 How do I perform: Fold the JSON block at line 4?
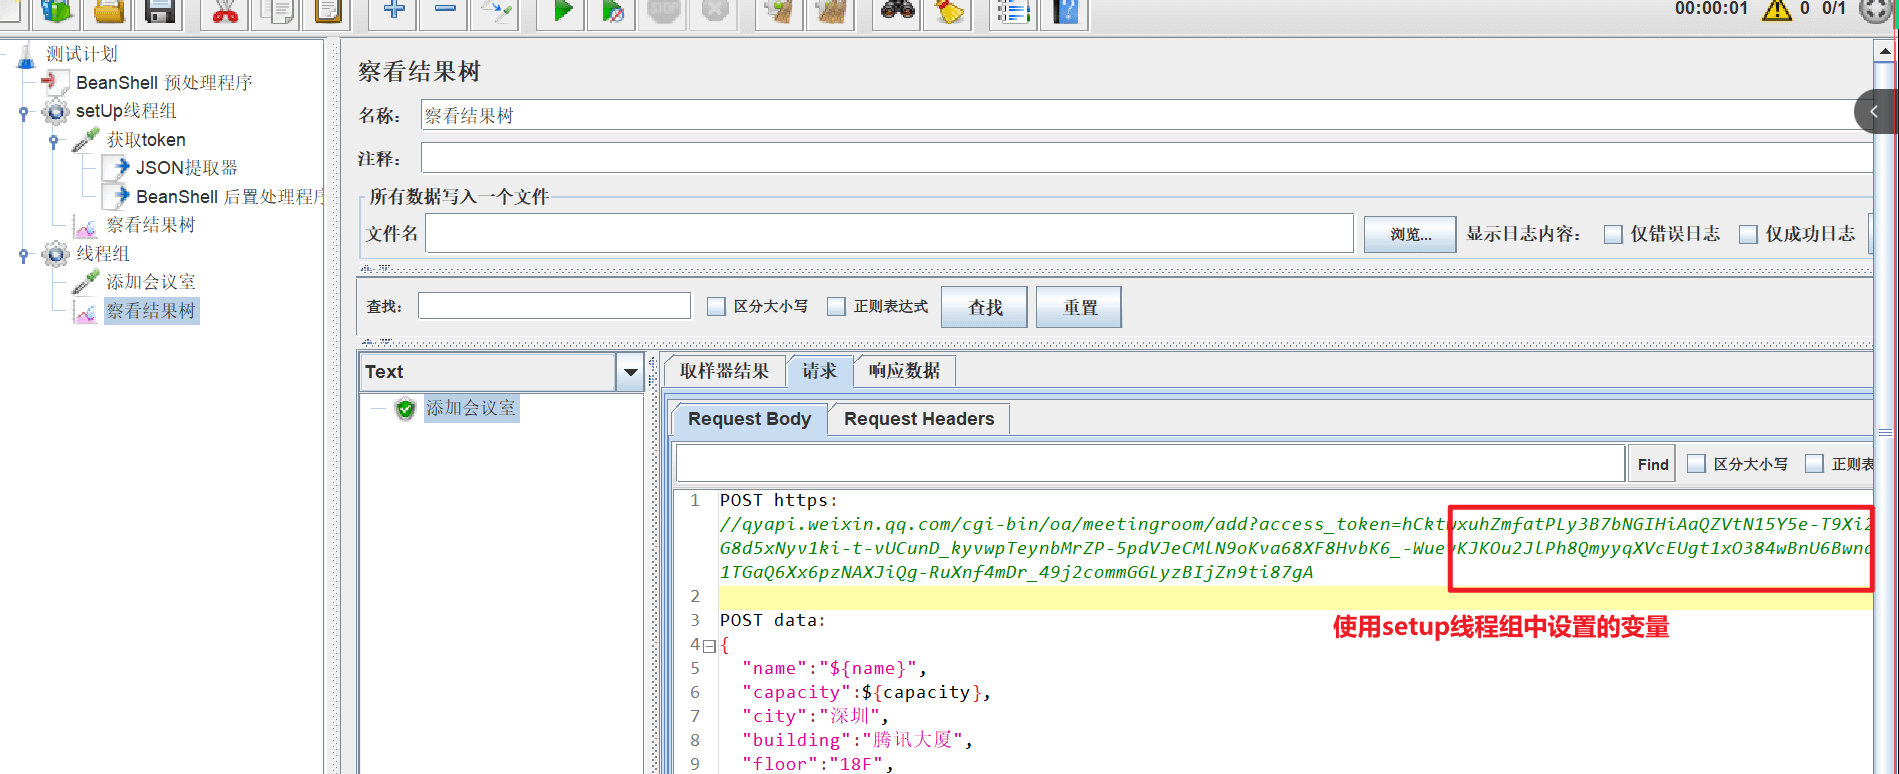point(709,646)
